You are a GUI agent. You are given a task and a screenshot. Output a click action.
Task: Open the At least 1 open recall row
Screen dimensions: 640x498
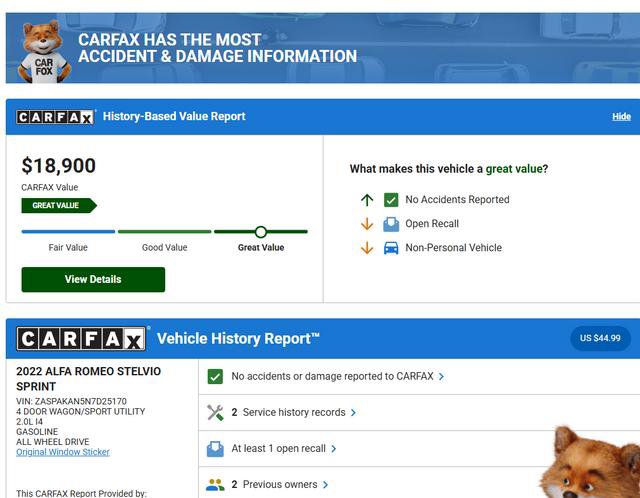[284, 449]
